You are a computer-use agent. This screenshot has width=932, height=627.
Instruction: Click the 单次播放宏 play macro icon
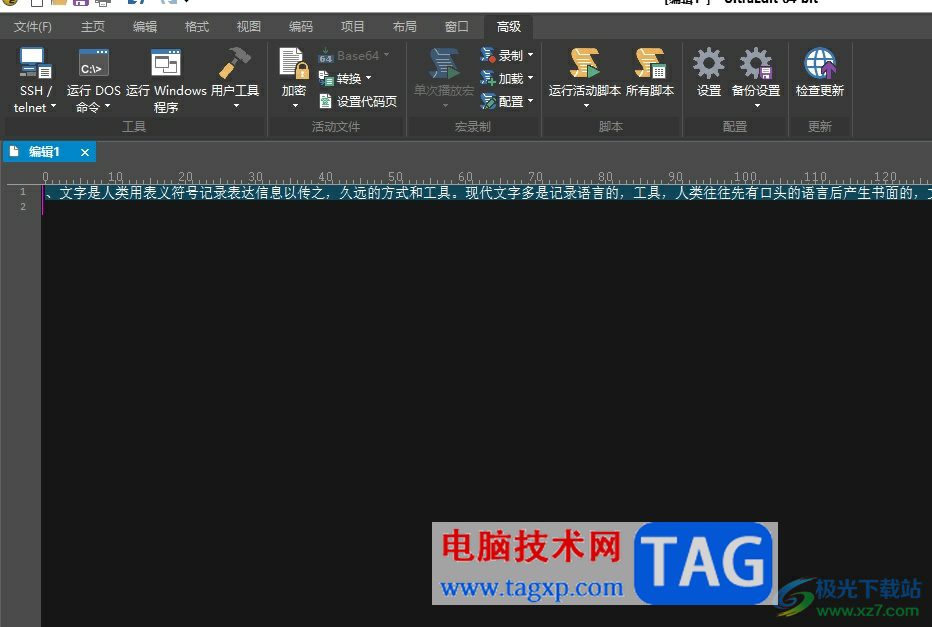(444, 63)
